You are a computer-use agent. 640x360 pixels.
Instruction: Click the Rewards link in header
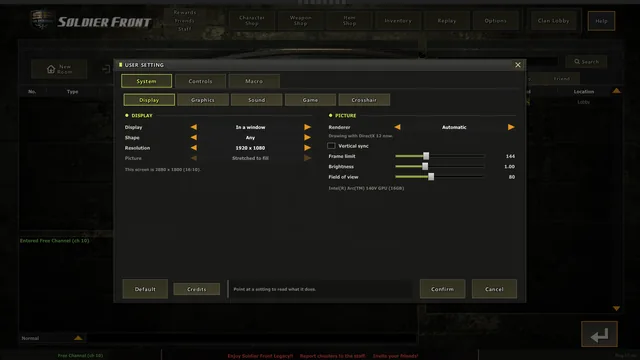pos(184,13)
